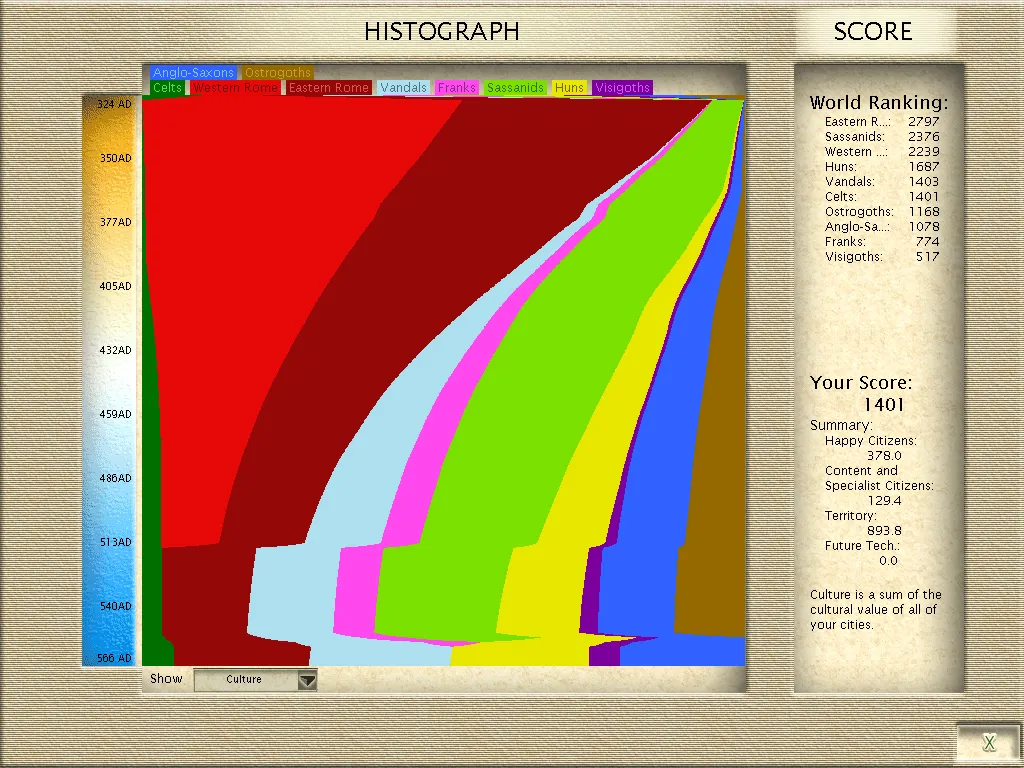Image resolution: width=1024 pixels, height=768 pixels.
Task: Click the Your Score heading
Action: point(861,383)
